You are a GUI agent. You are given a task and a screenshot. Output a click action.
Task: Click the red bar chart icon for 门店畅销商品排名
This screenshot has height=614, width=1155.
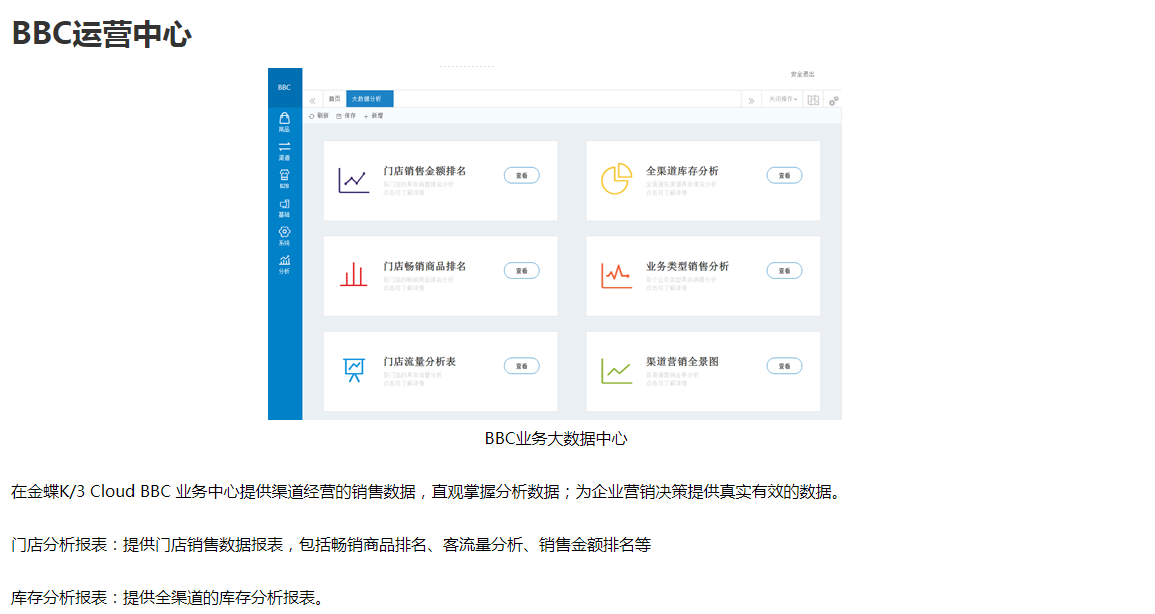point(353,274)
